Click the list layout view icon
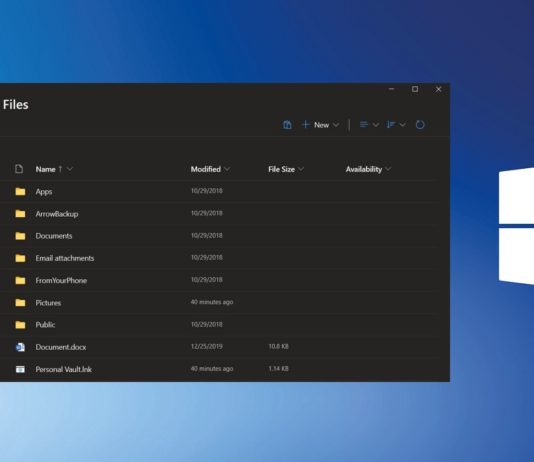 tap(364, 125)
